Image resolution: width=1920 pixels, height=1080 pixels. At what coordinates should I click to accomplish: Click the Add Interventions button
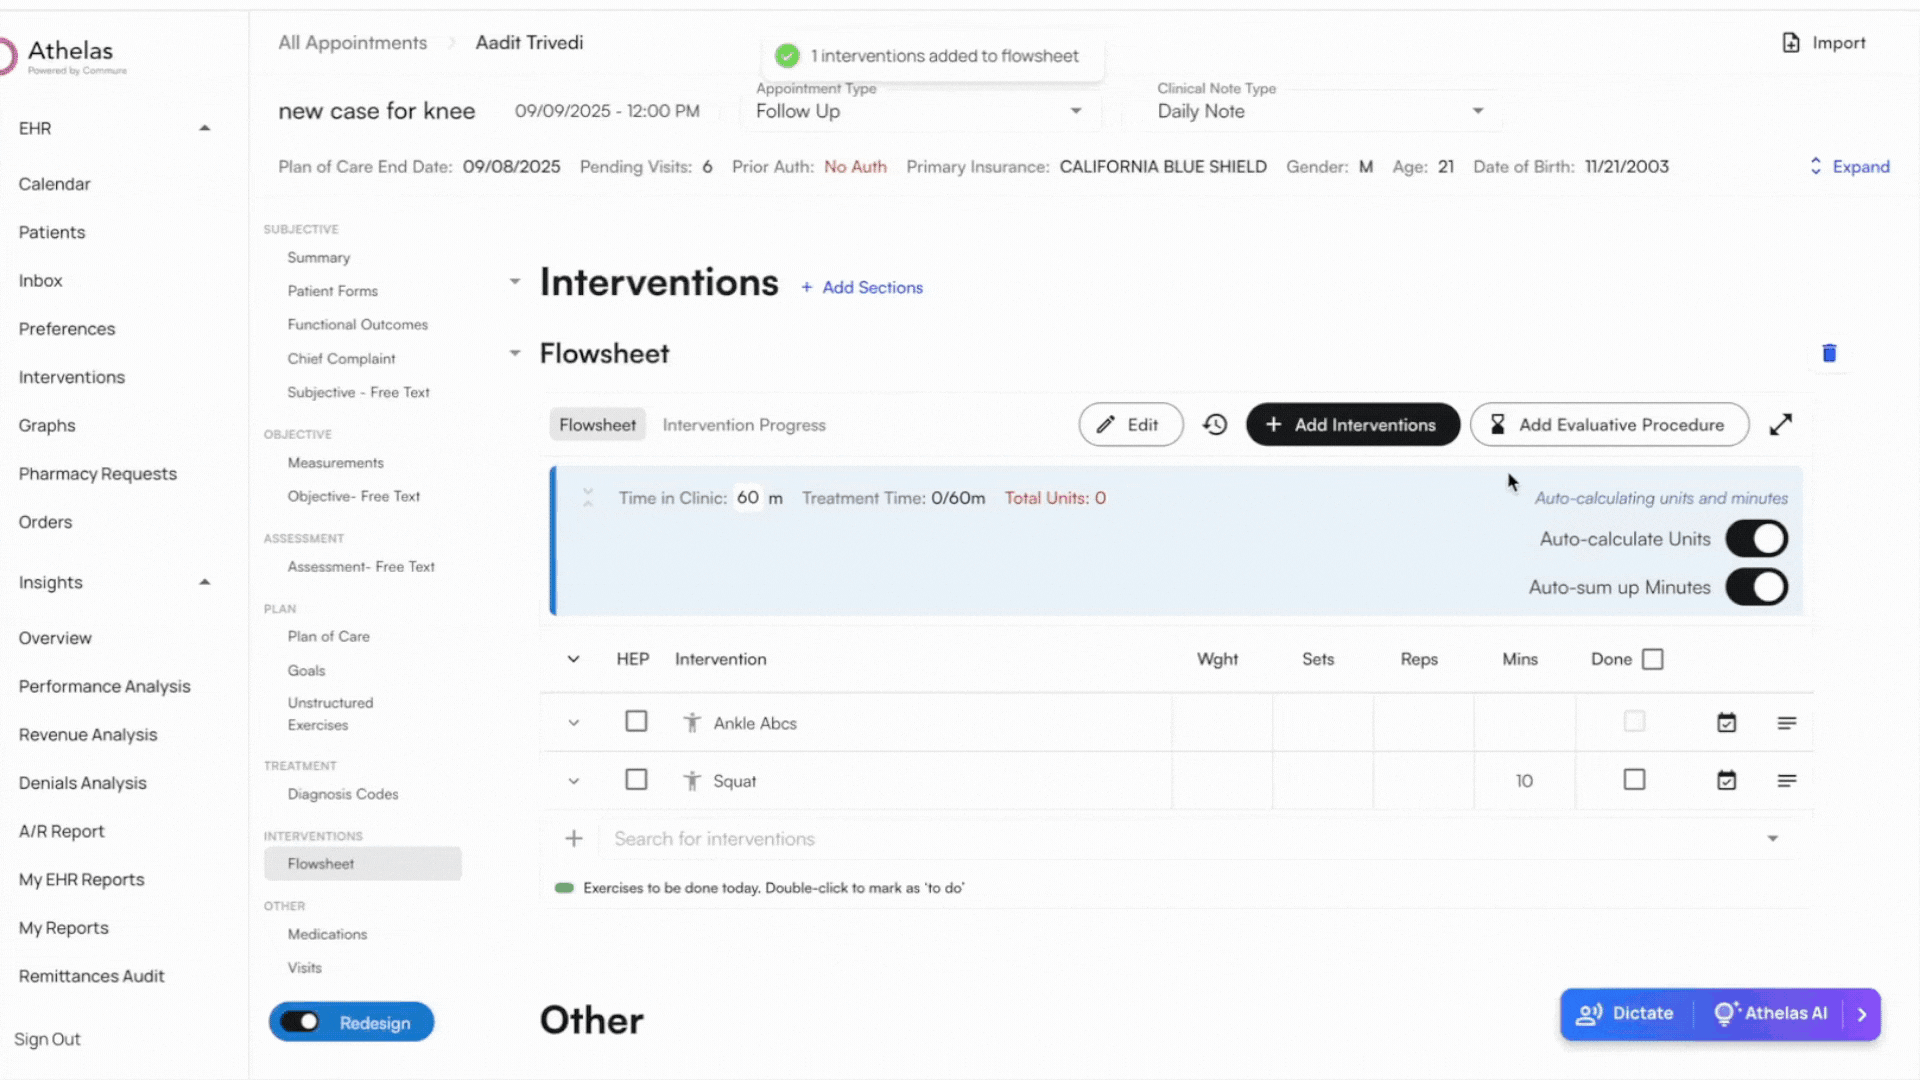(1352, 425)
